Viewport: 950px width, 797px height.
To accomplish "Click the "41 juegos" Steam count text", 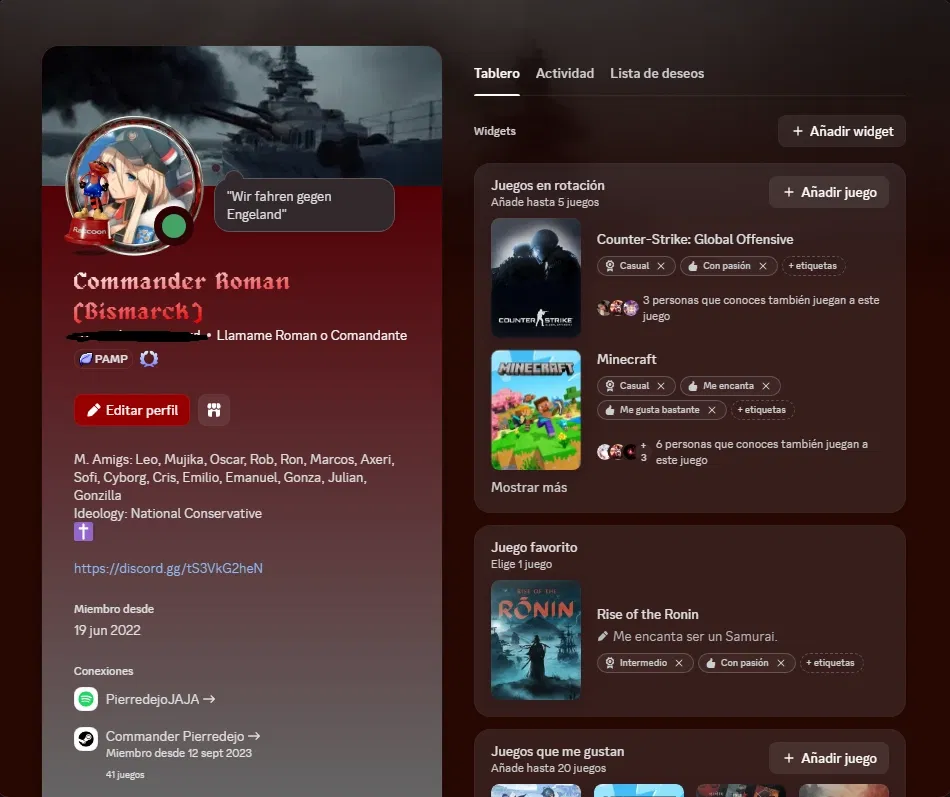I will 125,775.
